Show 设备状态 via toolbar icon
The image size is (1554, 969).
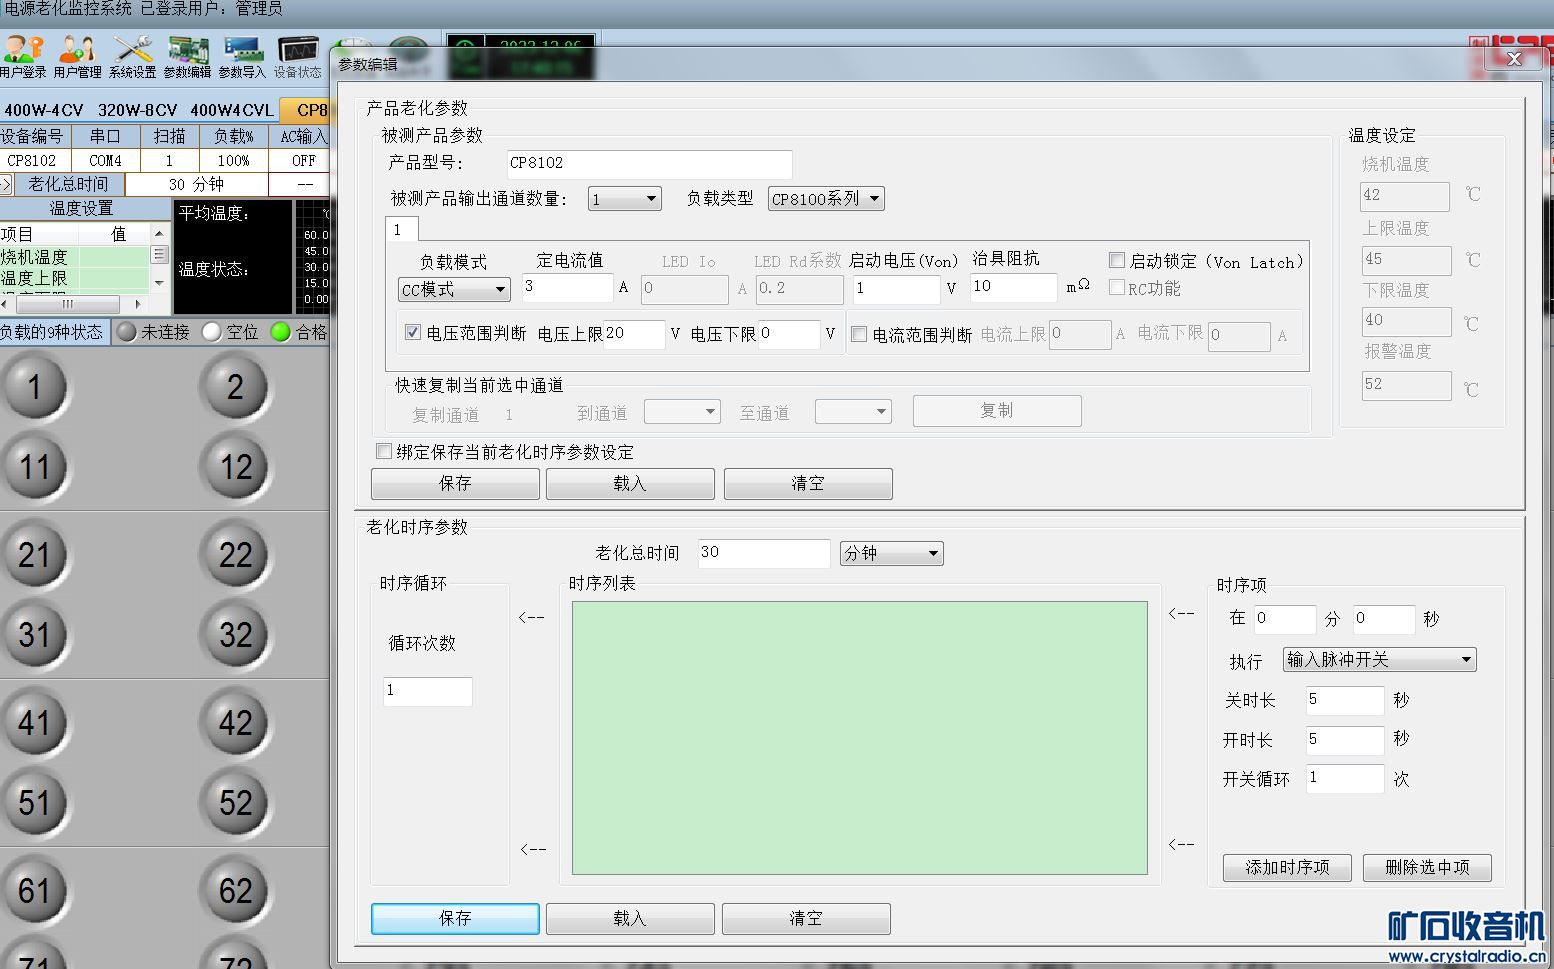click(297, 57)
